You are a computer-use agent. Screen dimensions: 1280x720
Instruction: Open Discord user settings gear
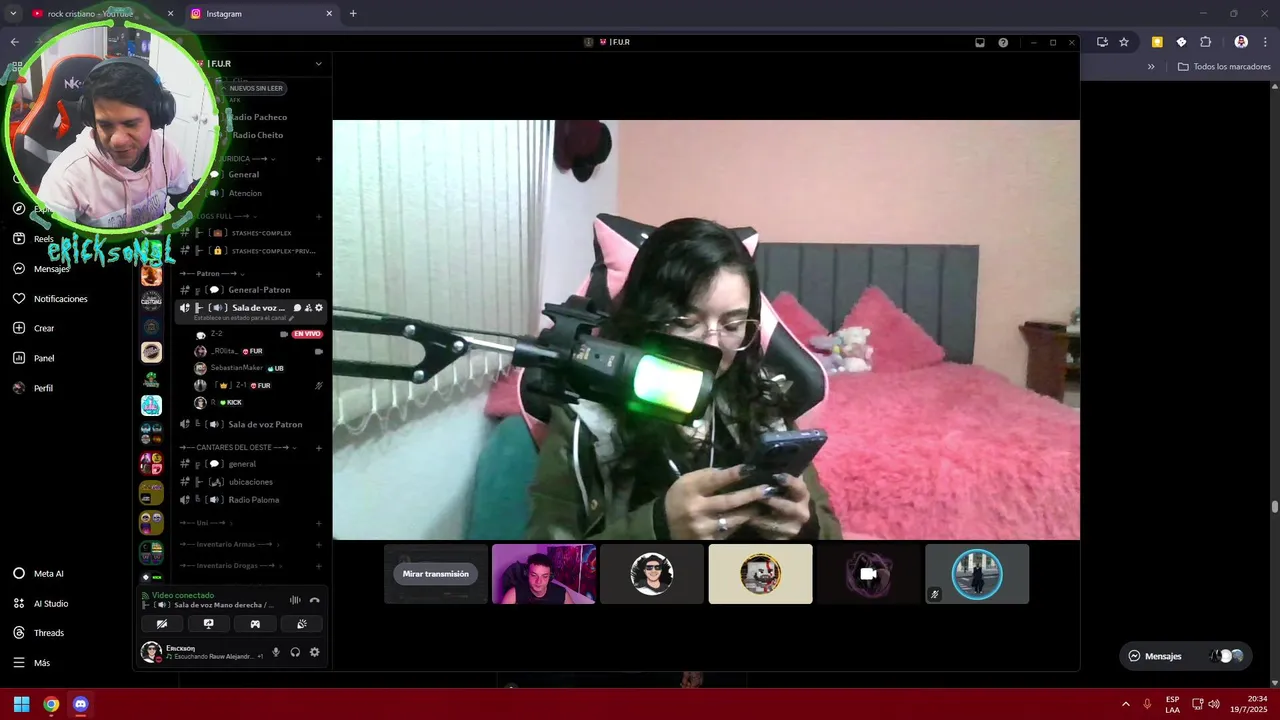314,652
